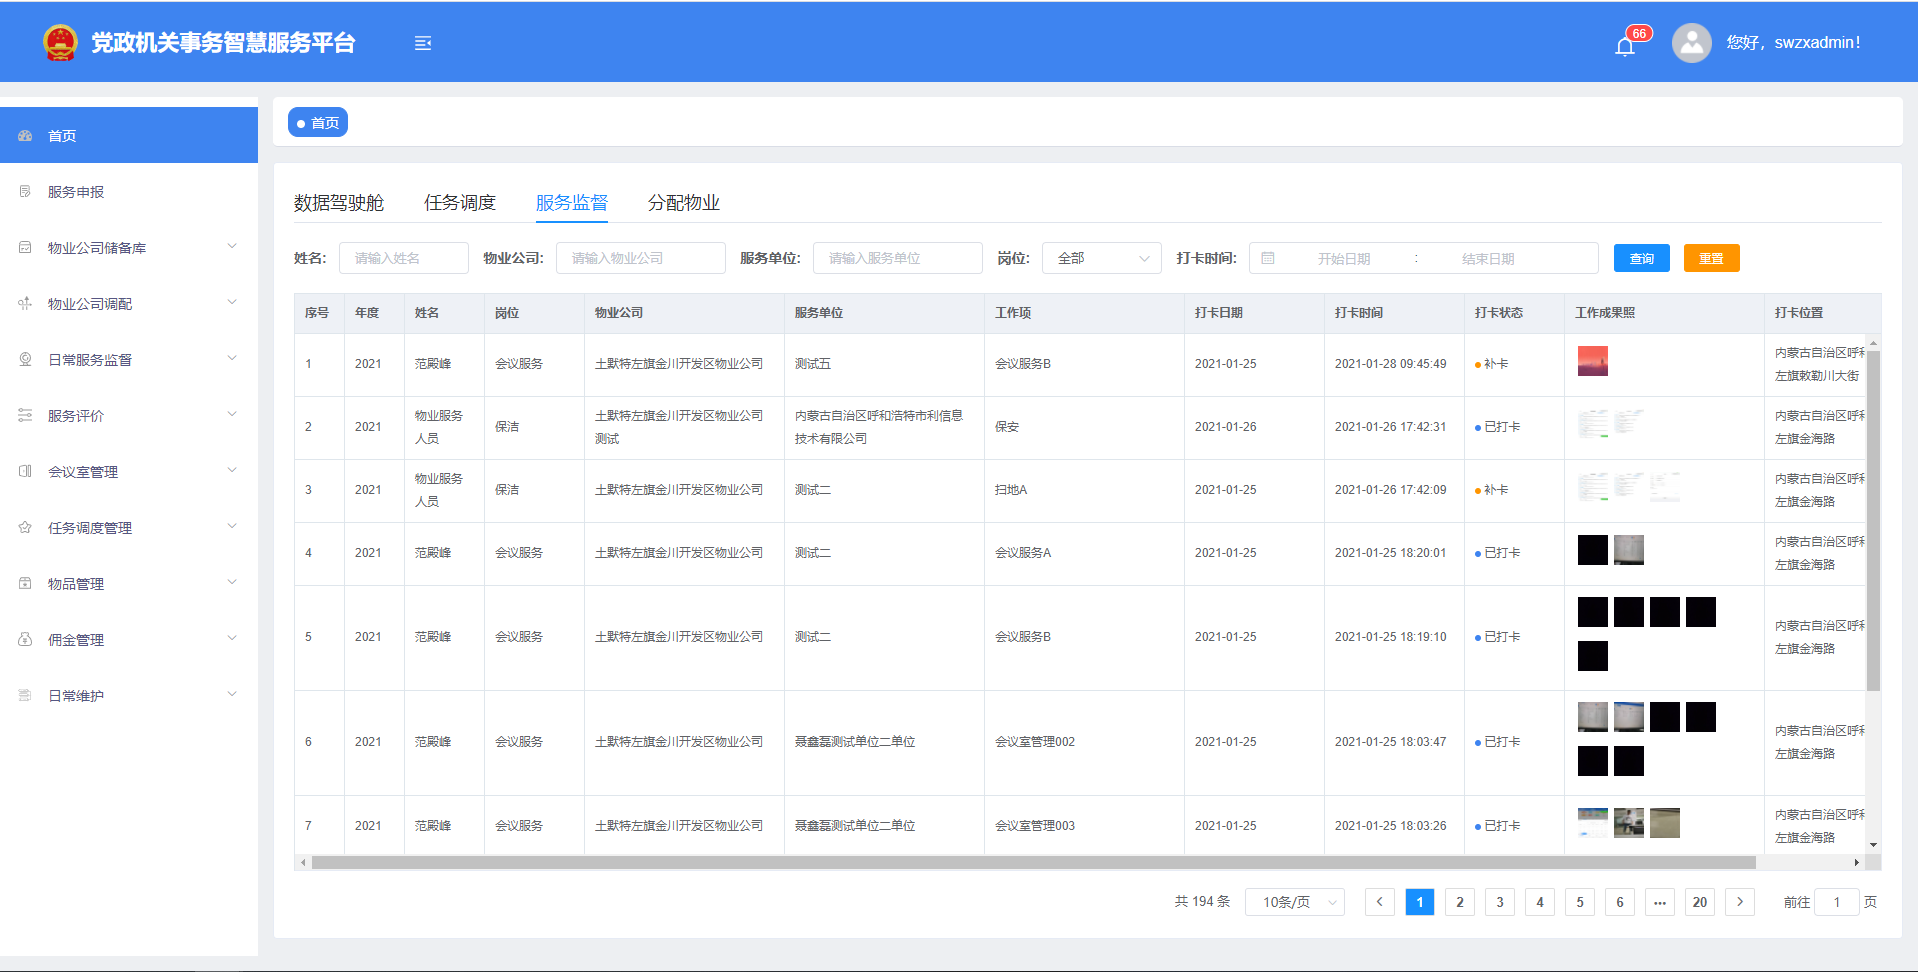The image size is (1918, 972).
Task: Open the 10条/页 page size dropdown
Action: (1294, 902)
